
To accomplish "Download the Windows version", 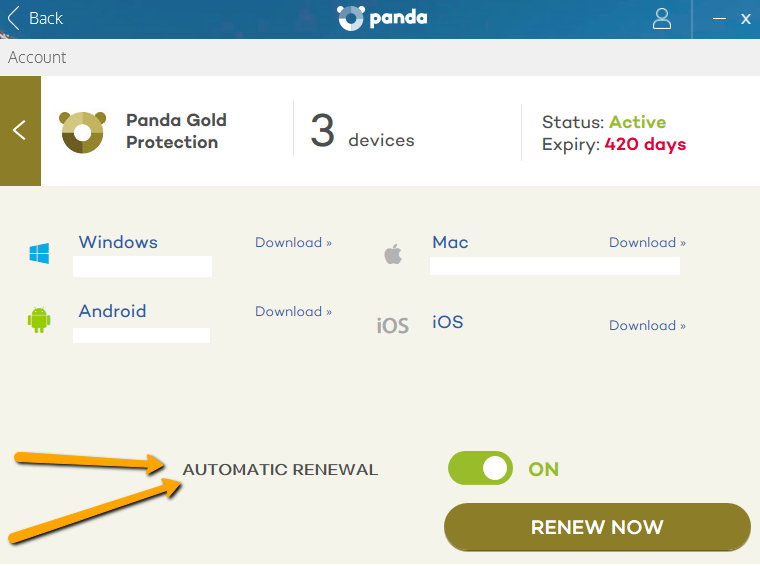I will pyautogui.click(x=294, y=242).
